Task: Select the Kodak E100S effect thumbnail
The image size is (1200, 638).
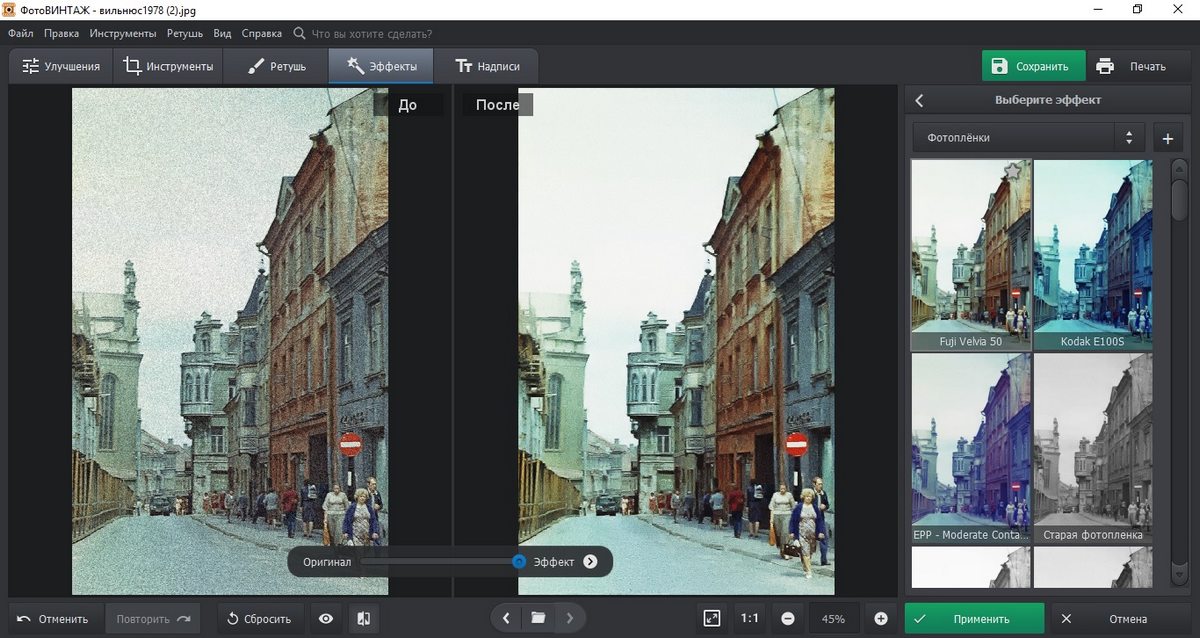Action: point(1092,255)
